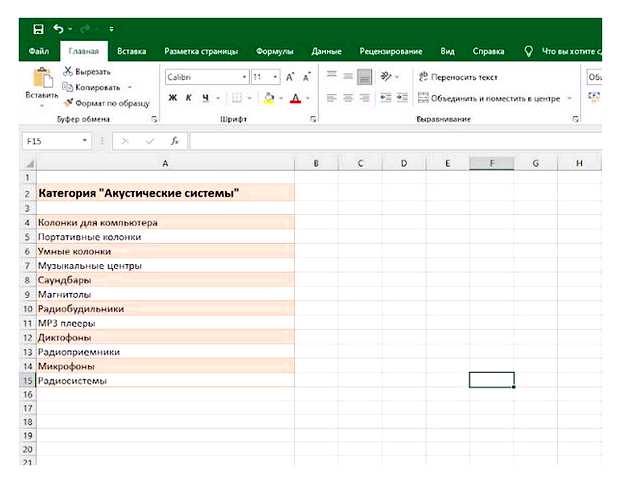This screenshot has height=485, width=620.
Task: Select cell Колонки для компьютера
Action: [x=165, y=223]
